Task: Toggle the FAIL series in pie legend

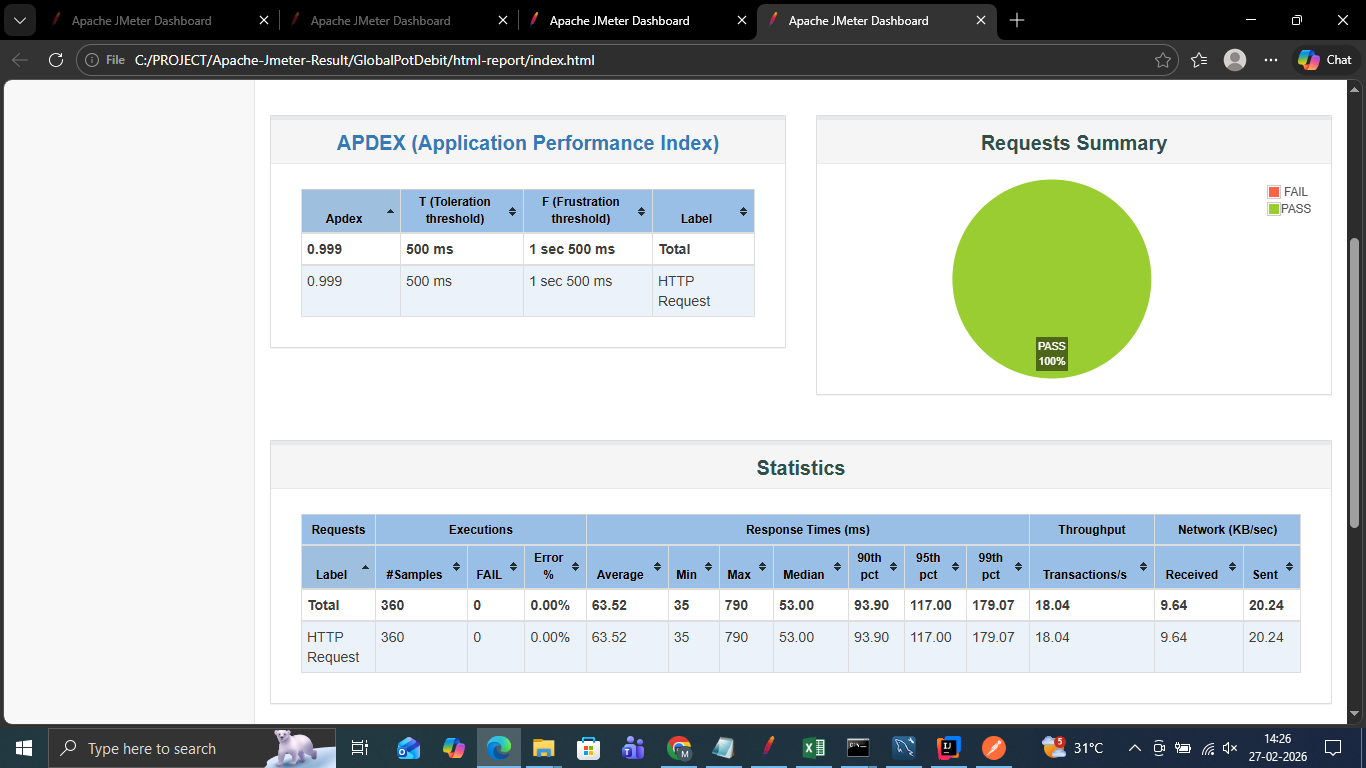Action: click(1288, 192)
